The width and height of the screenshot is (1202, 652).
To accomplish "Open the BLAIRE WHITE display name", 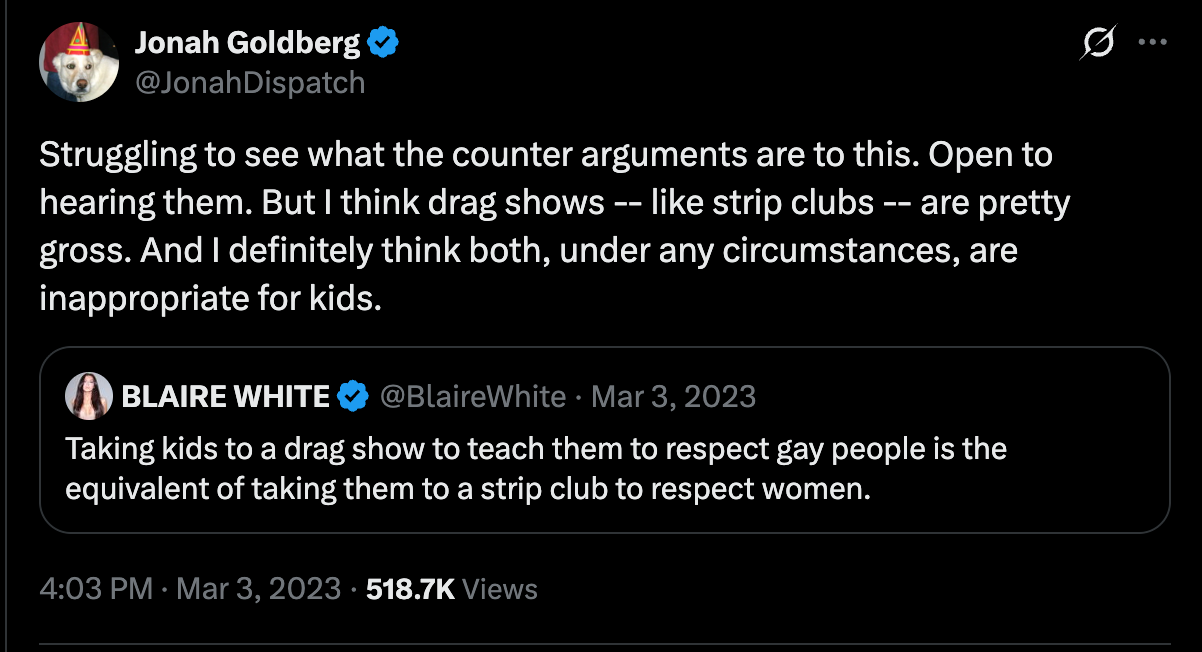I will (225, 397).
